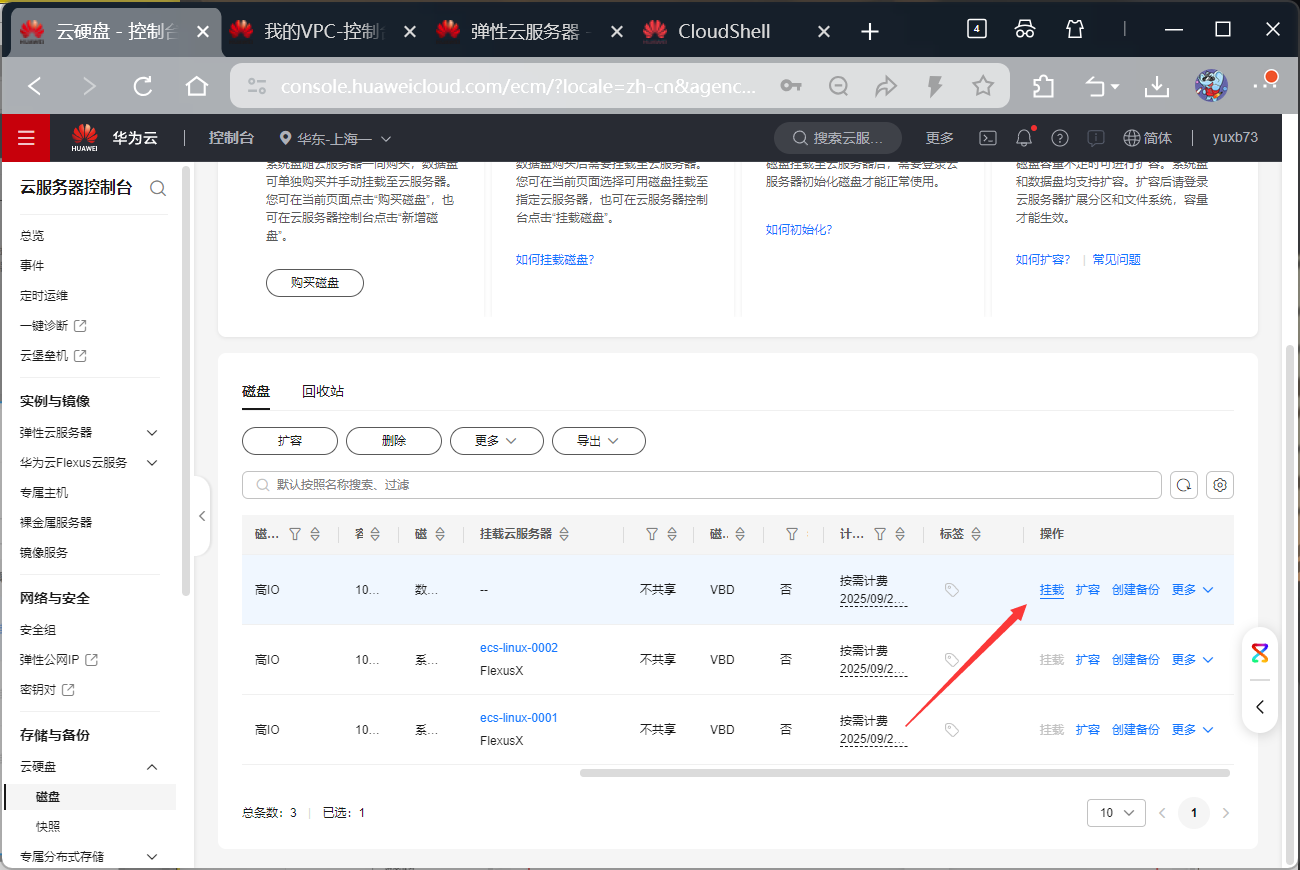Open the browser profile avatar
This screenshot has height=870, width=1300.
(1212, 86)
